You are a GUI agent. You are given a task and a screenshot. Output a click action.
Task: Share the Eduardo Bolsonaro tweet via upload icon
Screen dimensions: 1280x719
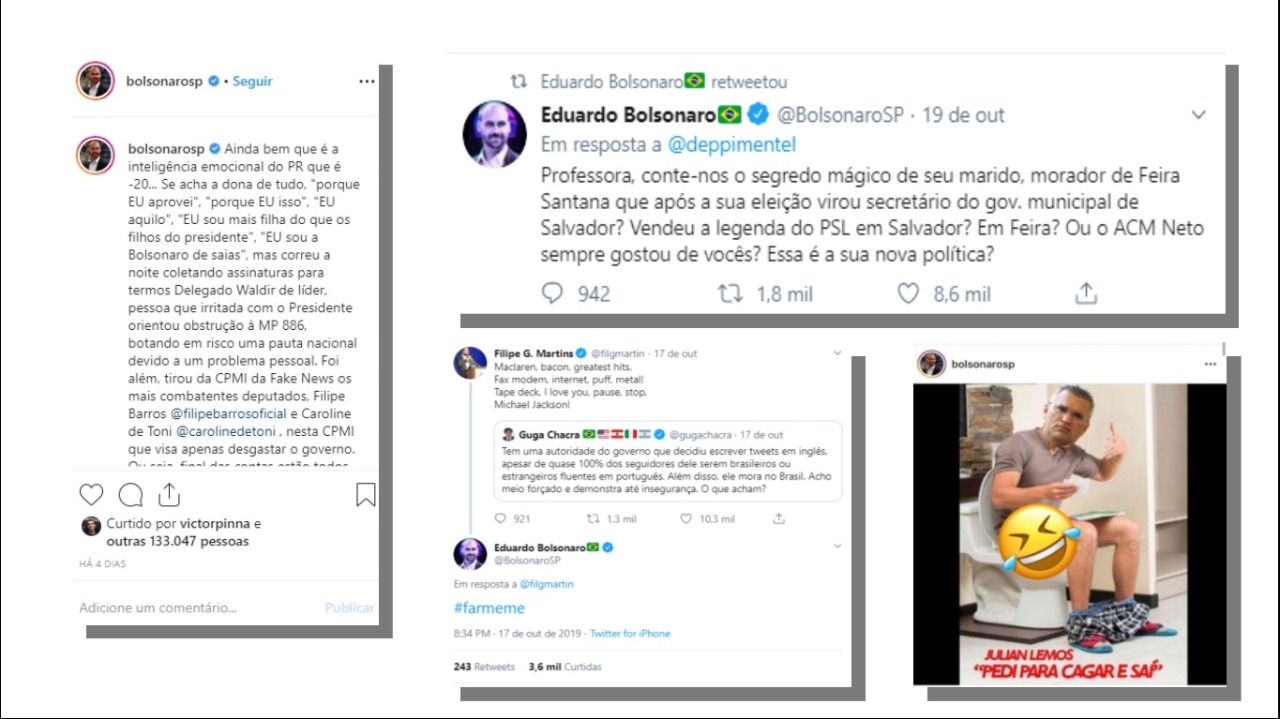pyautogui.click(x=1086, y=293)
